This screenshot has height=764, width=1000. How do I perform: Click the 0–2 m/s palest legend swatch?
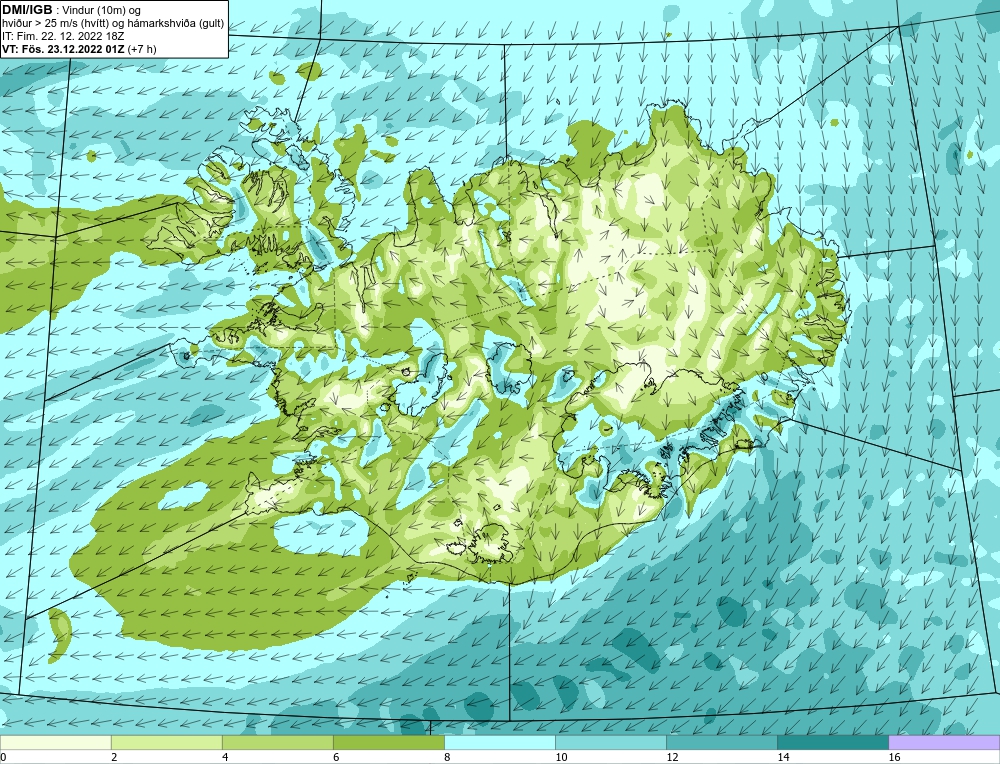[55, 742]
